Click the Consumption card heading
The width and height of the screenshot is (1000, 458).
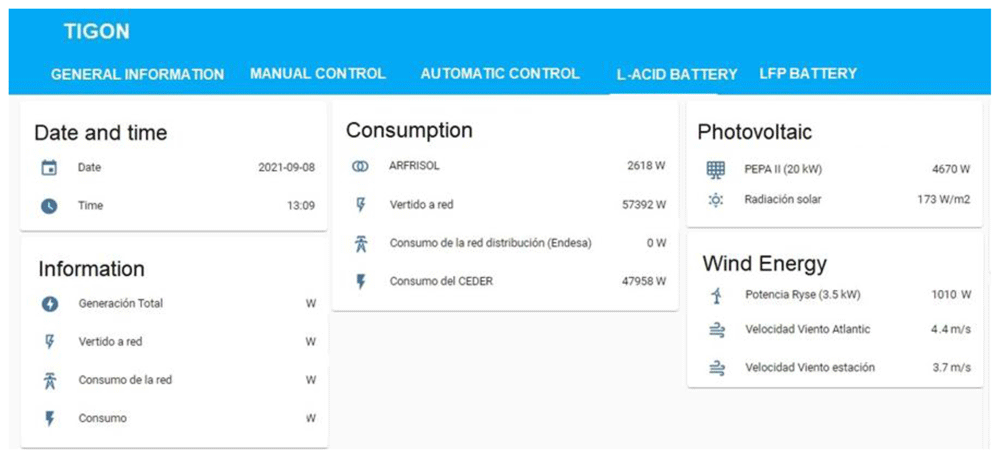[x=409, y=130]
